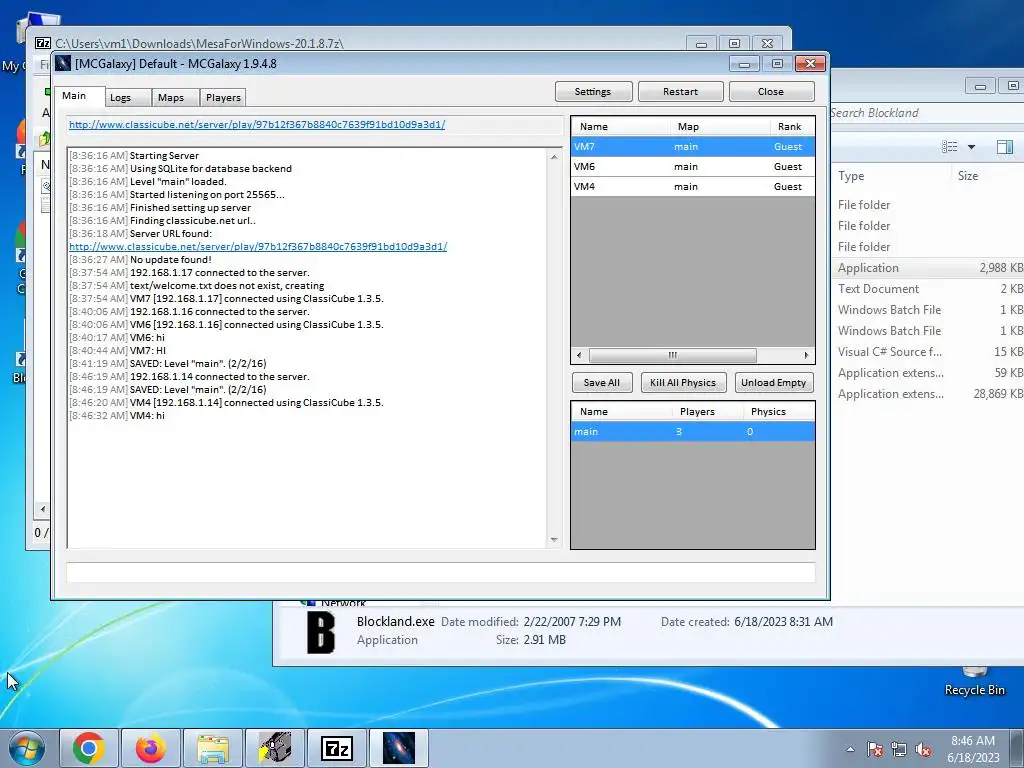Image resolution: width=1024 pixels, height=768 pixels.
Task: Click the log scroll down arrow
Action: click(554, 540)
